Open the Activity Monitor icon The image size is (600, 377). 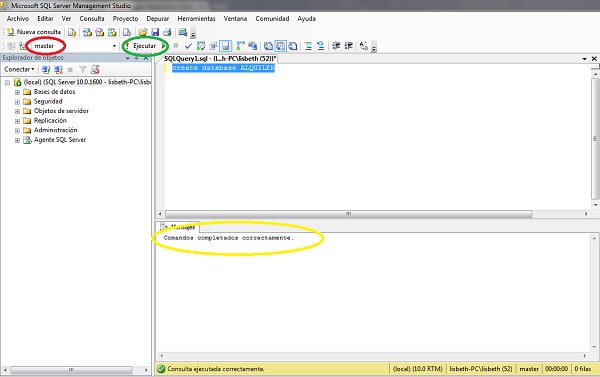183,33
